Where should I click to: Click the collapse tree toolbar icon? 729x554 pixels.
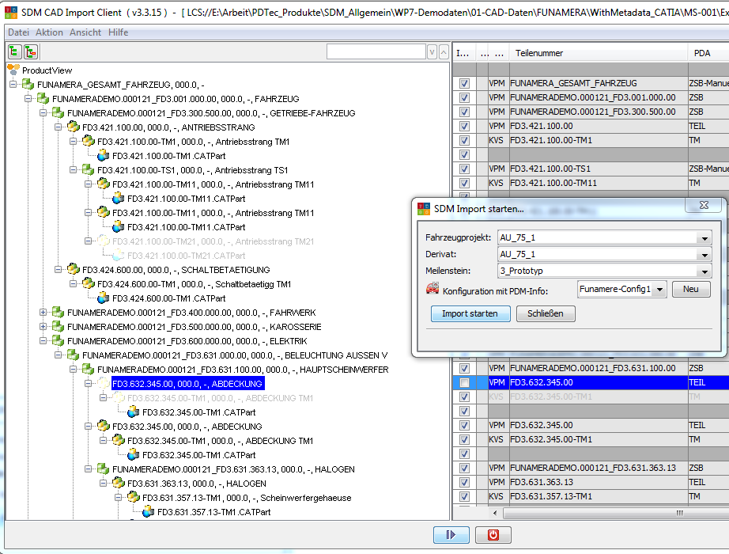point(31,52)
